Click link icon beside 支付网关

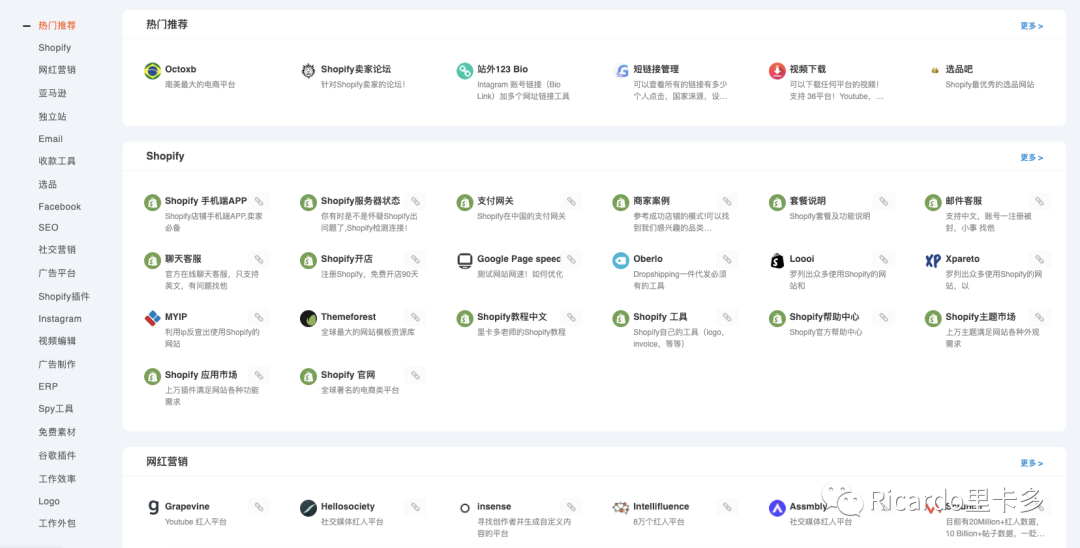pyautogui.click(x=571, y=202)
